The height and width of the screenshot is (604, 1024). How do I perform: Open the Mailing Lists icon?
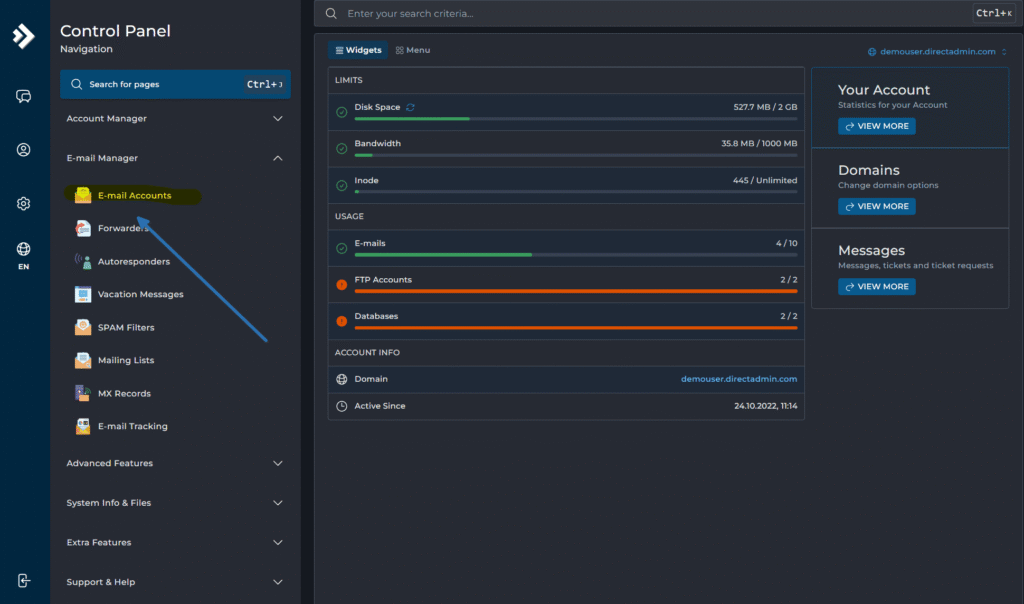[x=83, y=361]
